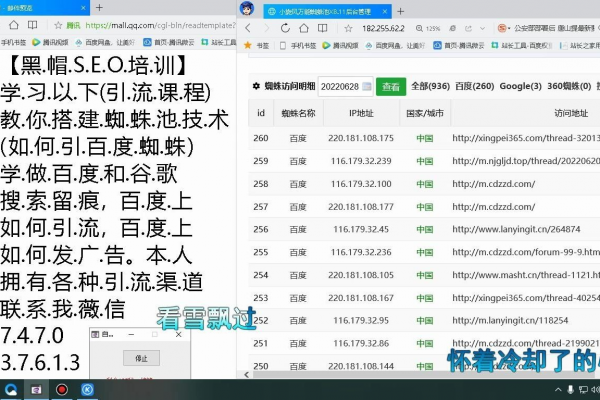Screen dimensions: 600x400
Task: Open the blue Q browser taskbar icon
Action: click(11, 390)
